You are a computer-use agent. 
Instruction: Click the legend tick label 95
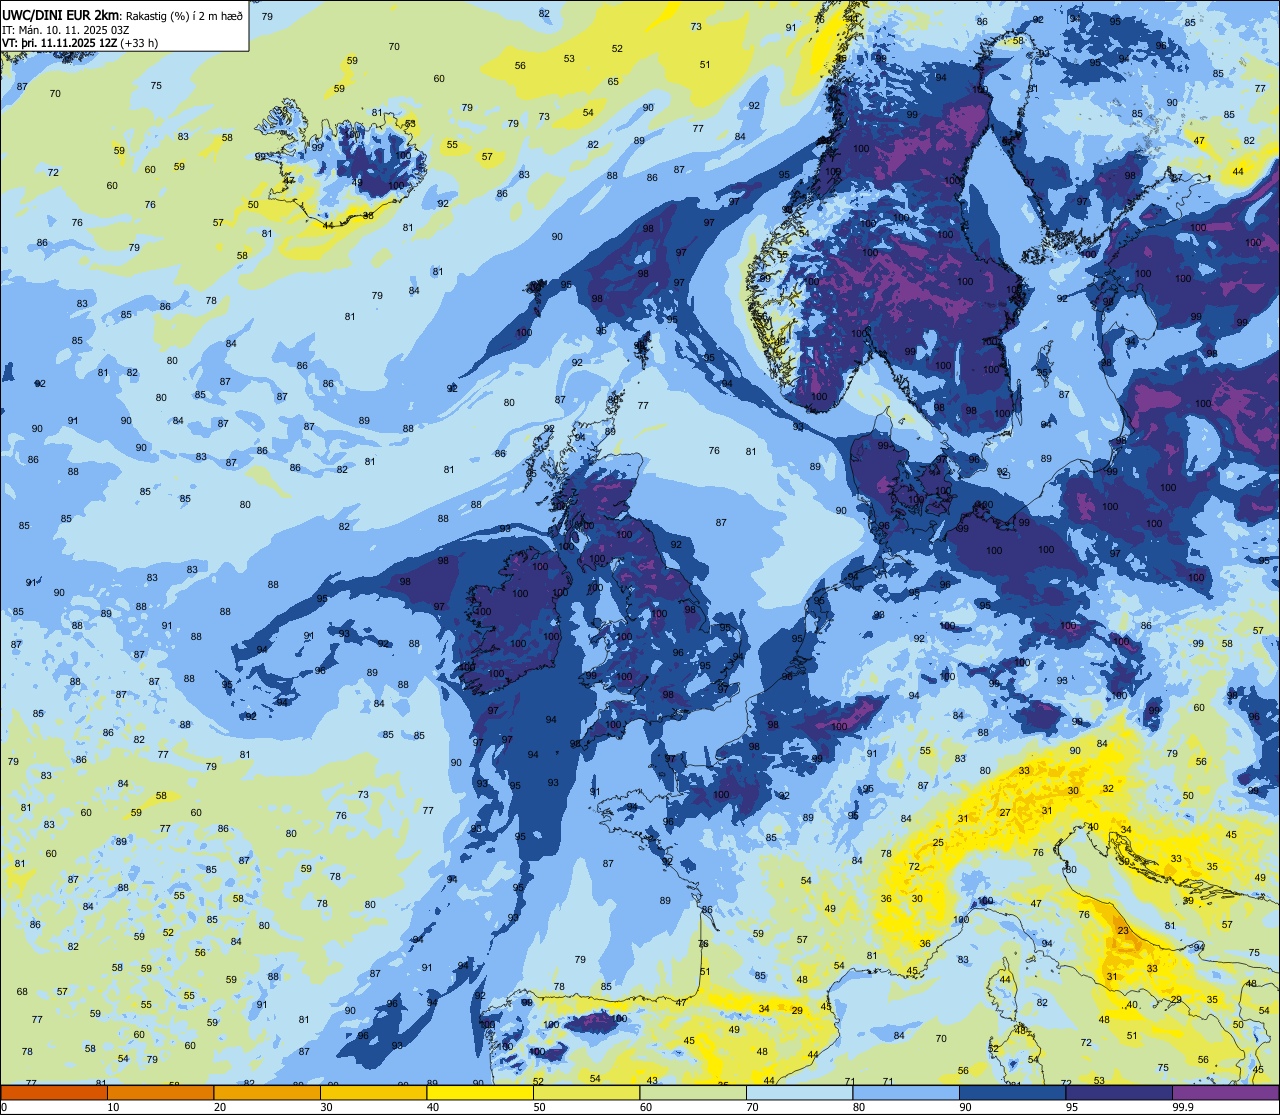(x=1072, y=1107)
